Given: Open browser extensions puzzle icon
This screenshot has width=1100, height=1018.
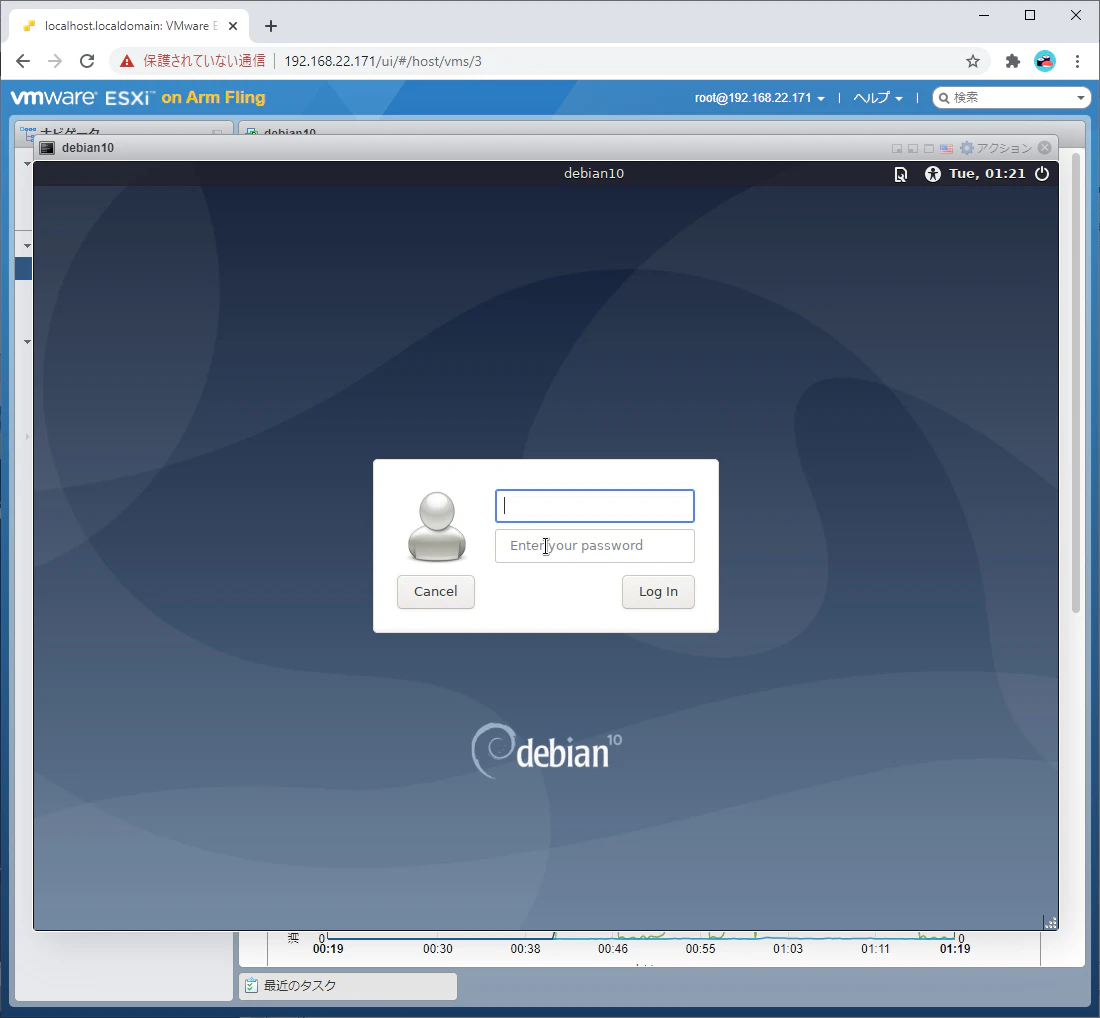Looking at the screenshot, I should tap(1012, 61).
